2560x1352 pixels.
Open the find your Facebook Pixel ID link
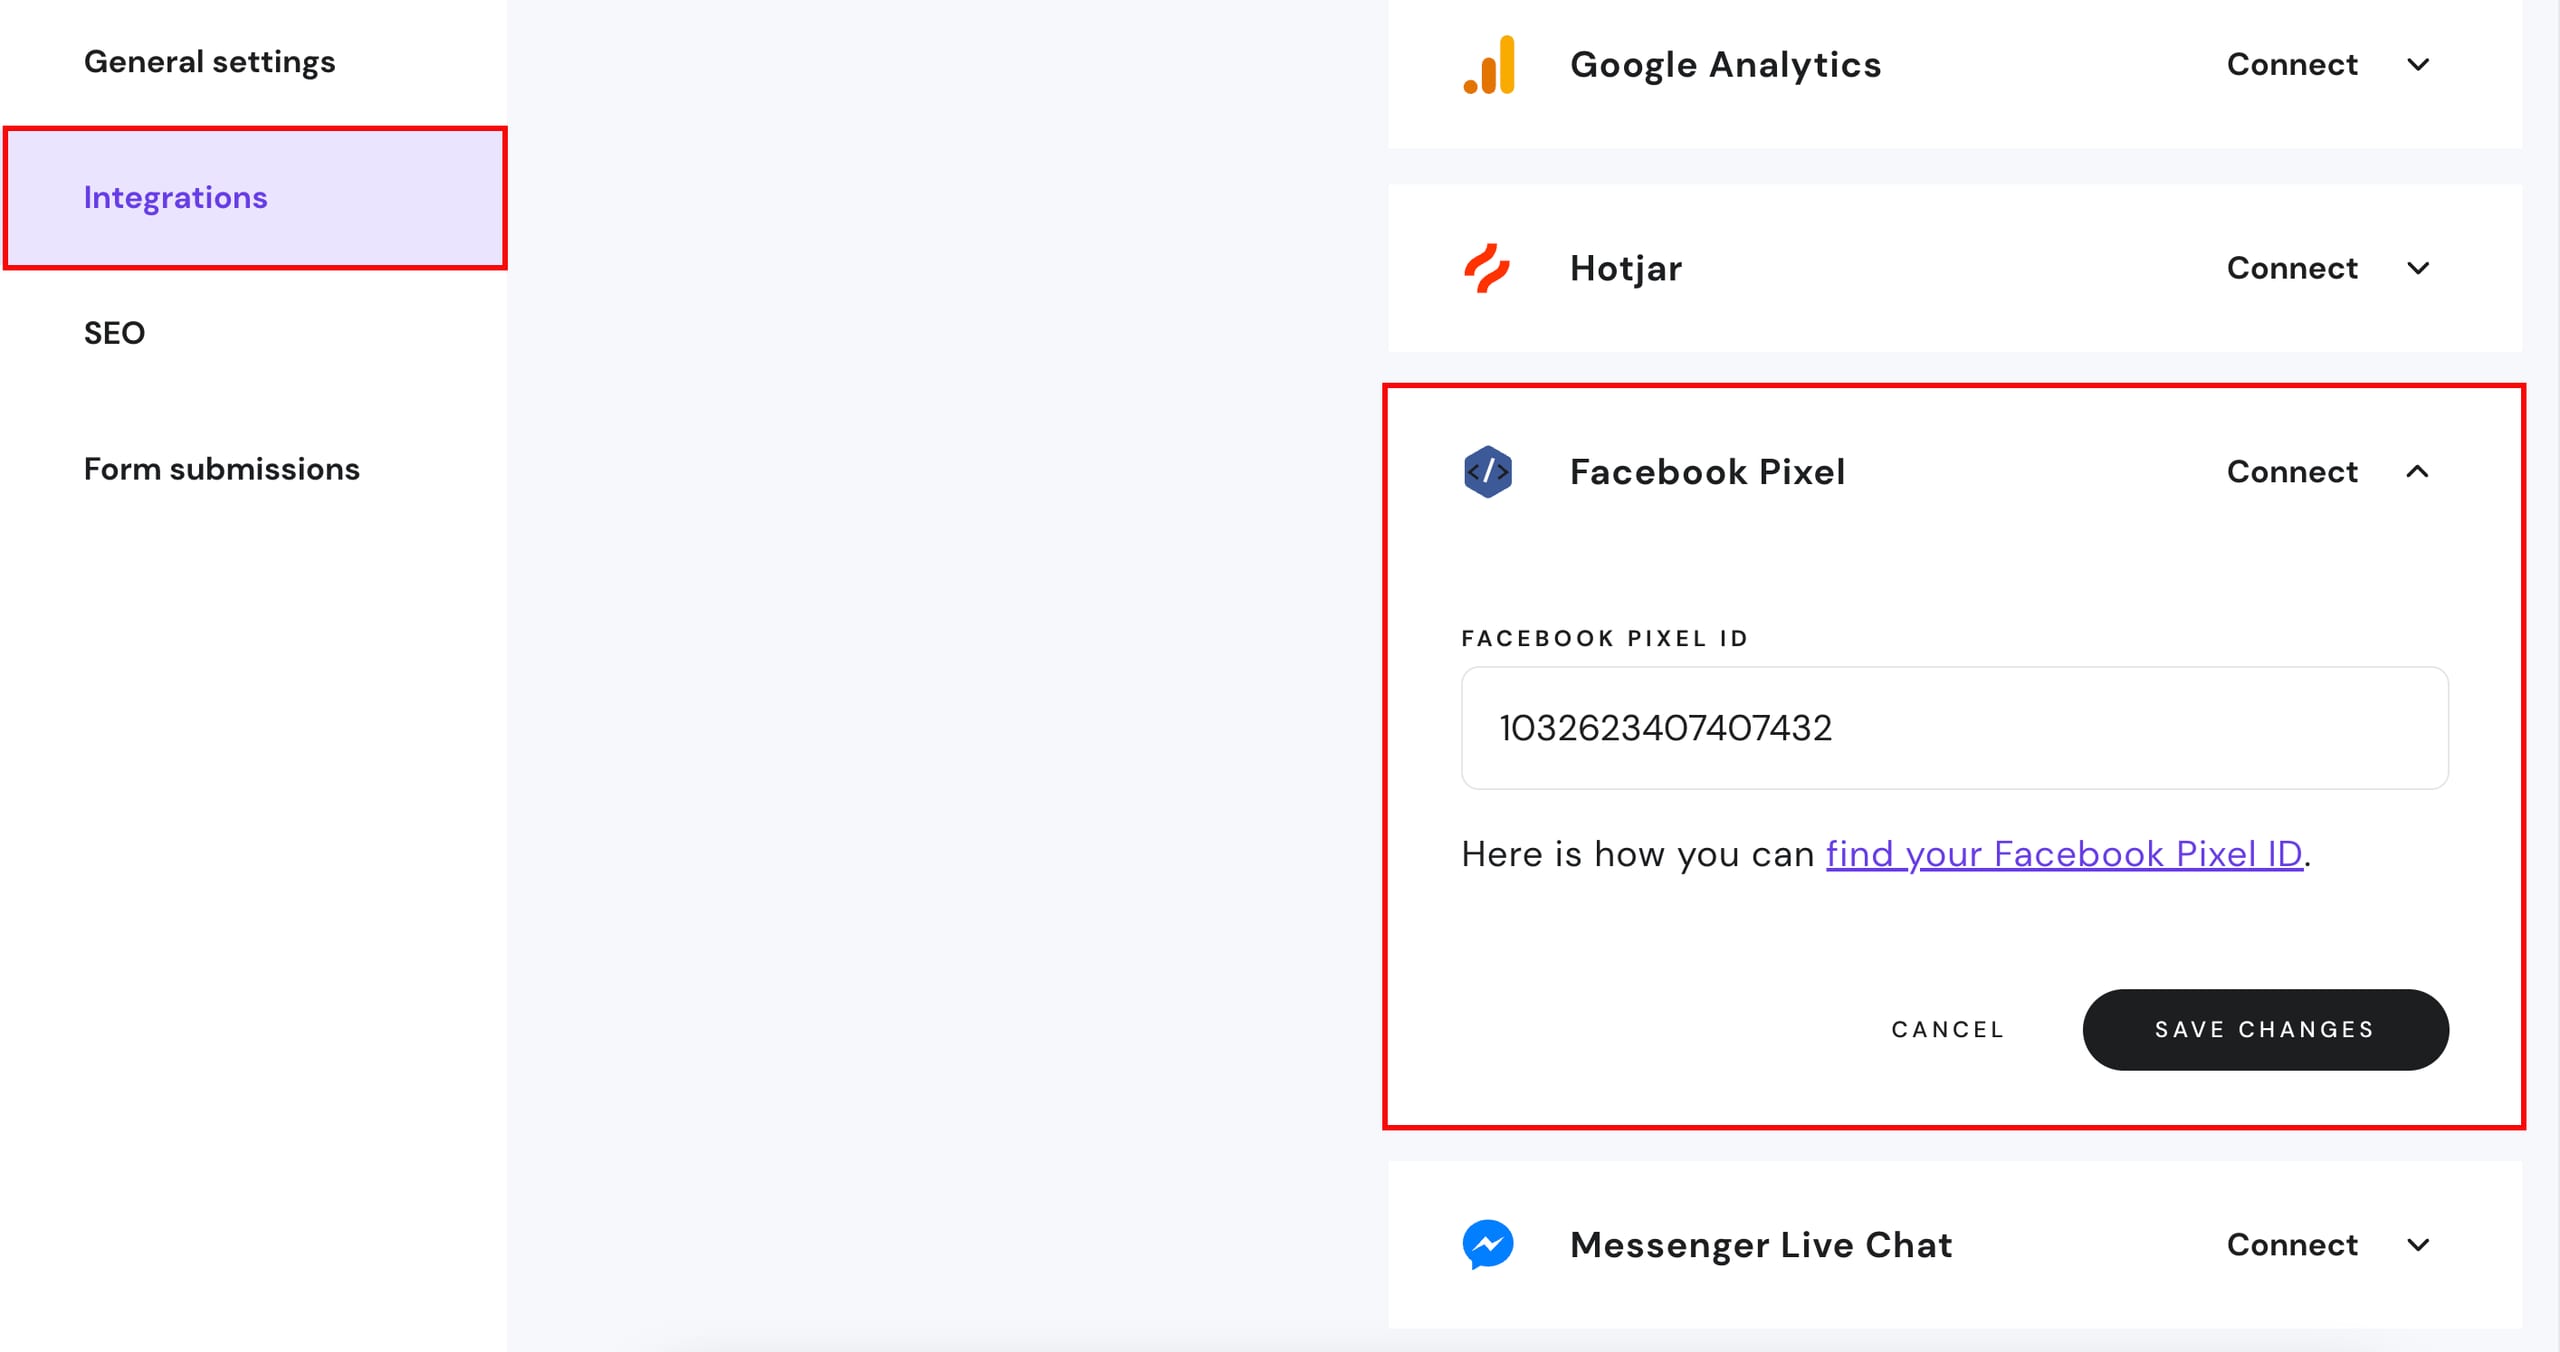(x=2061, y=853)
